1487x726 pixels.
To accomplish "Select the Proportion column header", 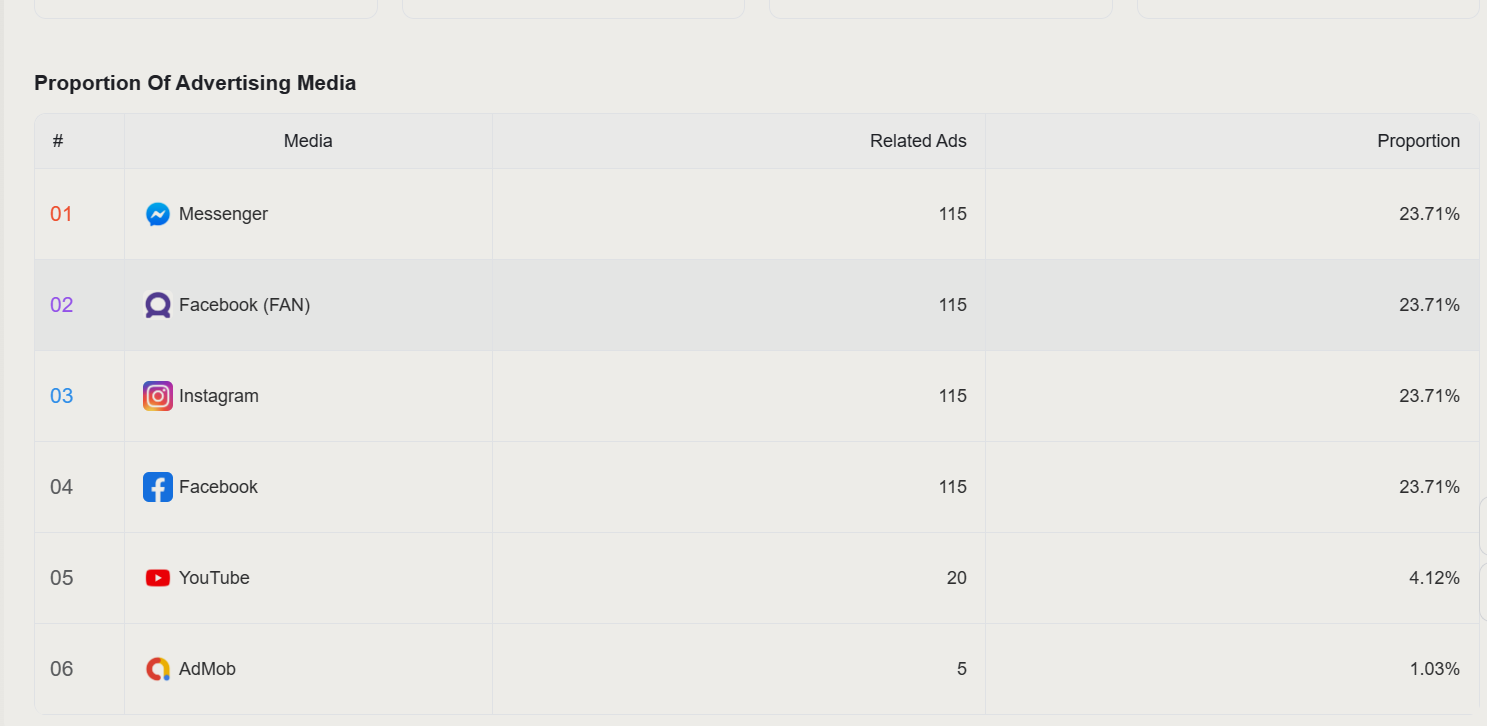I will pos(1418,141).
